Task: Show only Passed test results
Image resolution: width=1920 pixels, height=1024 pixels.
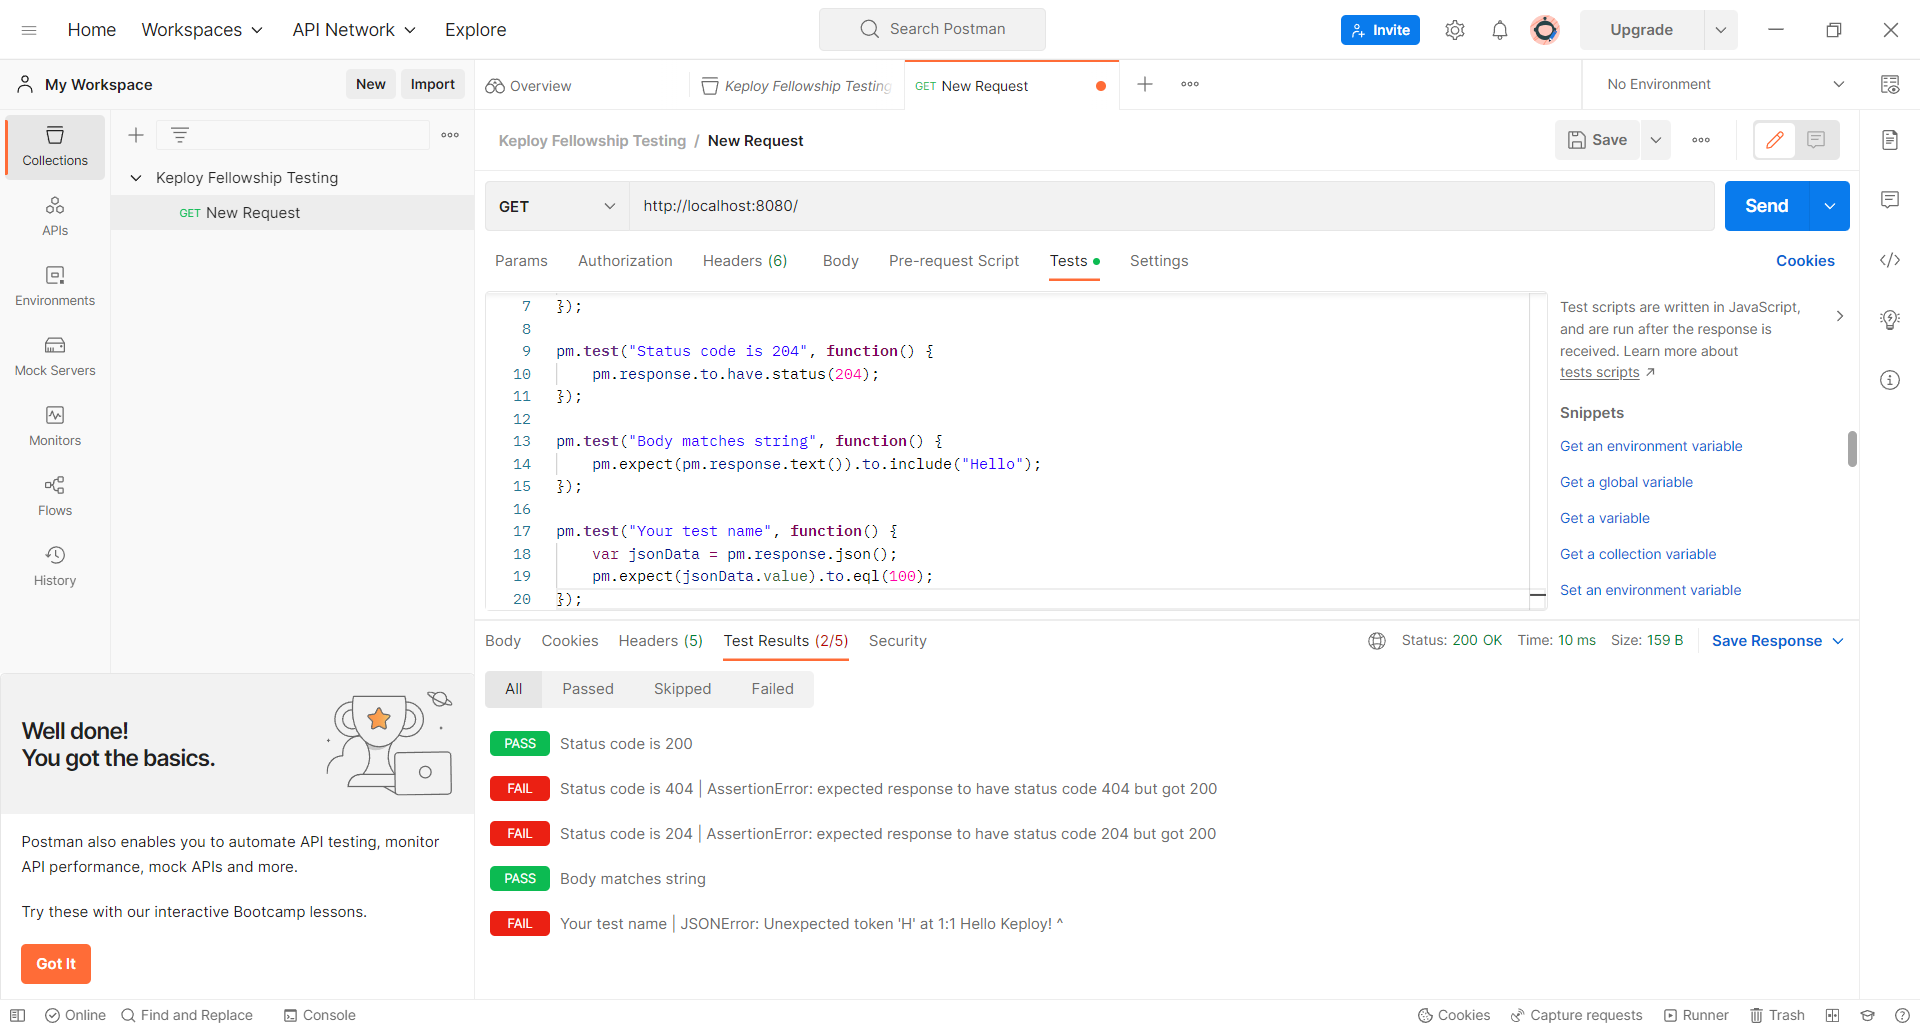Action: [x=588, y=689]
